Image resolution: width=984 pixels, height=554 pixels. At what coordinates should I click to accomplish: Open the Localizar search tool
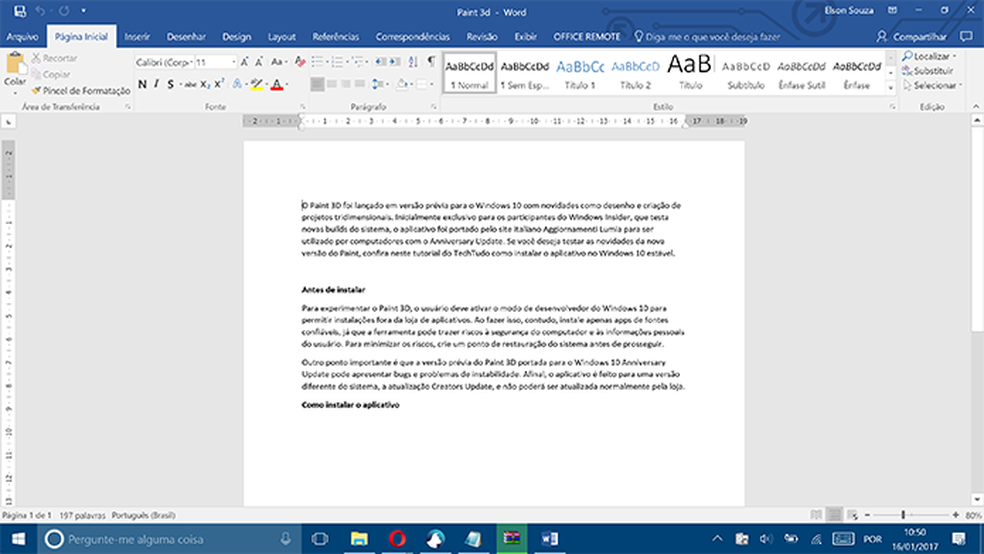click(x=930, y=56)
